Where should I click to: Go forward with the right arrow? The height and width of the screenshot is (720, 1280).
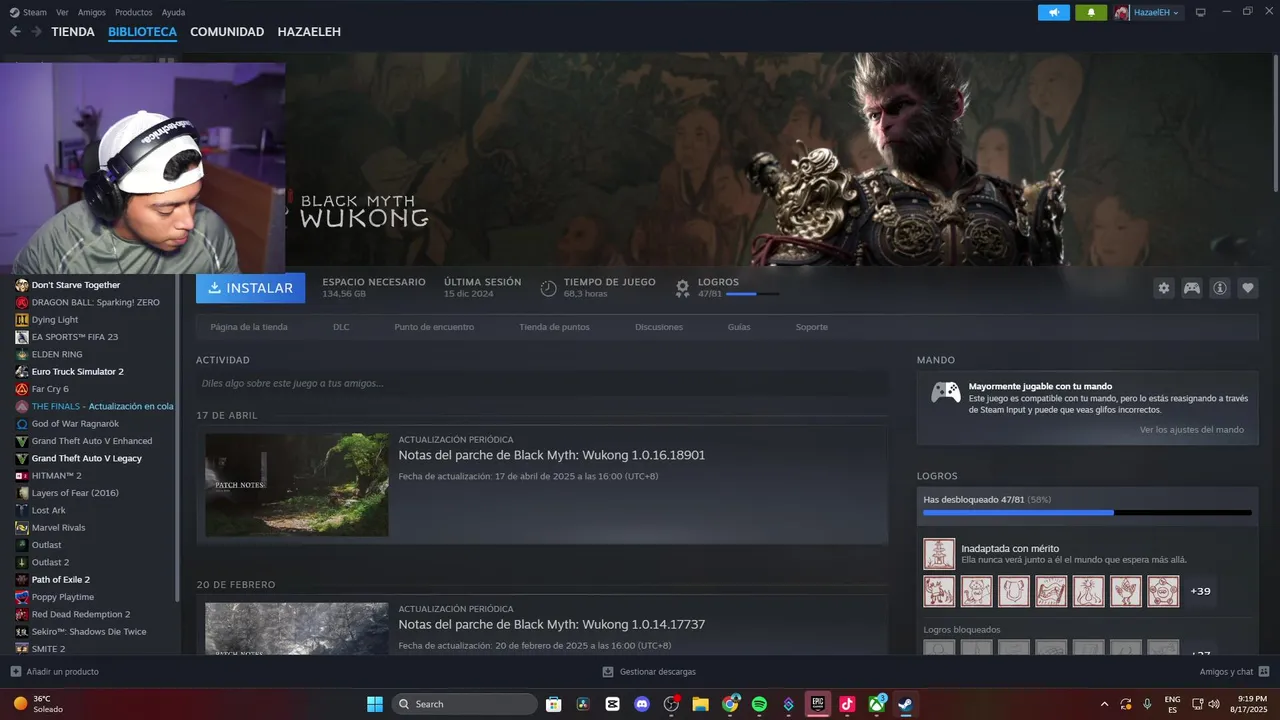36,32
